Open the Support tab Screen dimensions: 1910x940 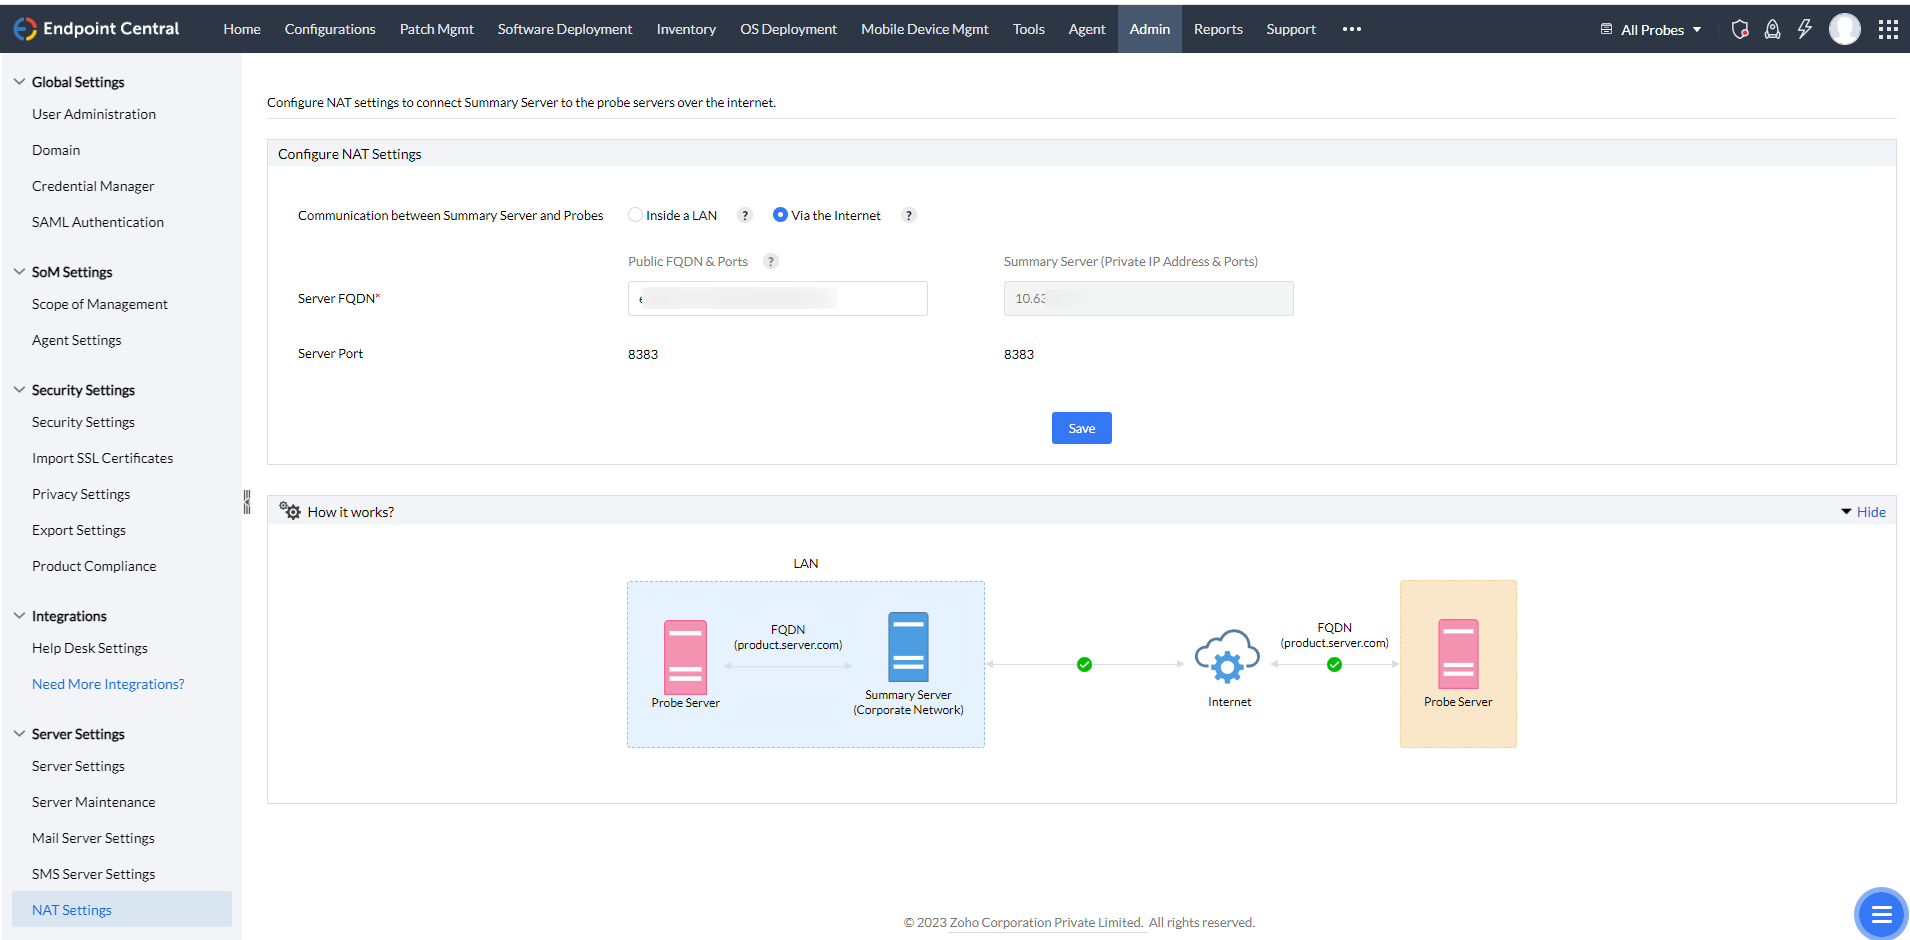coord(1291,29)
